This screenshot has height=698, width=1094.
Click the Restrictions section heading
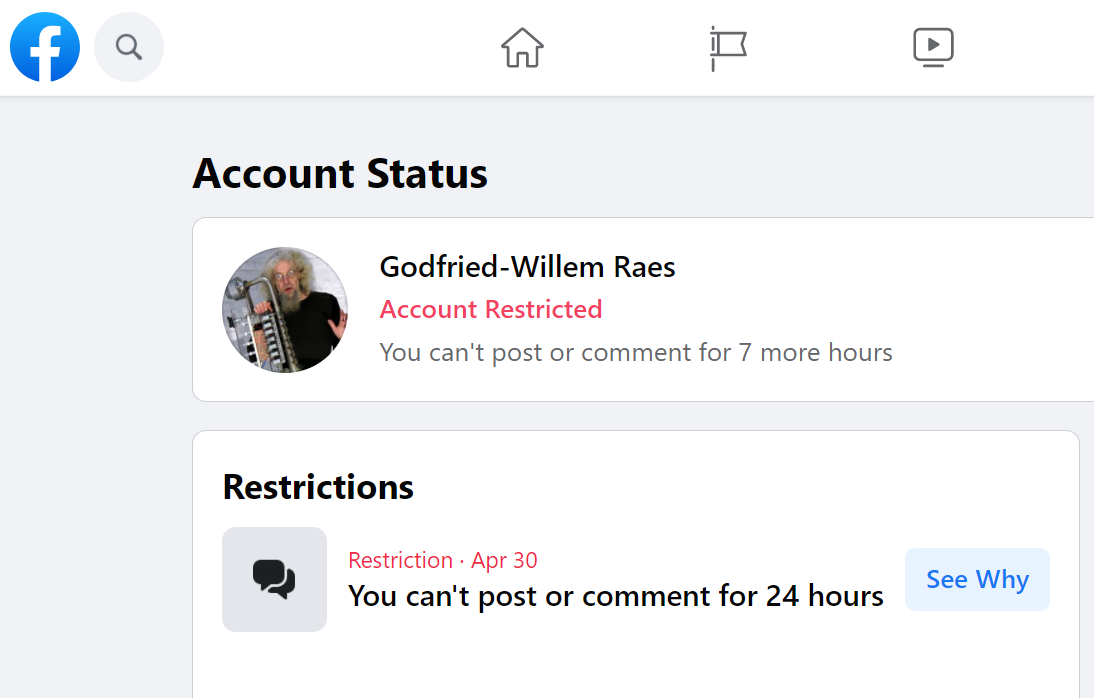[318, 487]
